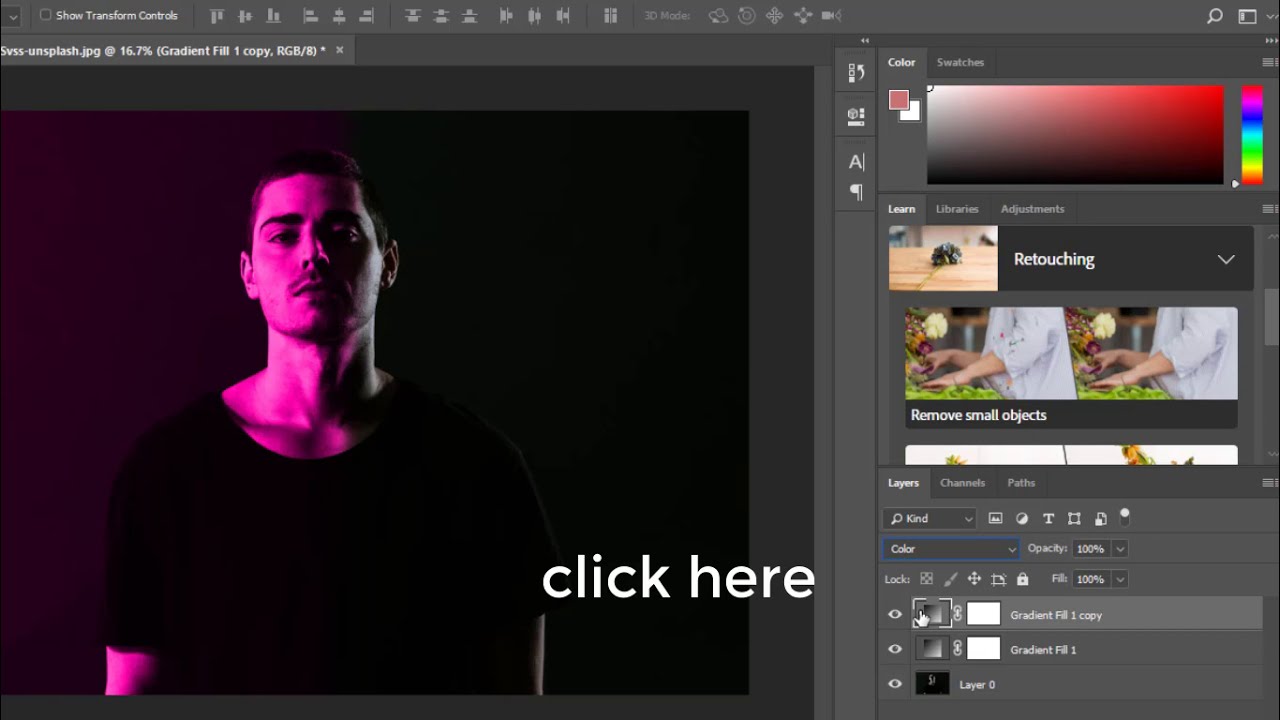The image size is (1280, 720).
Task: Click Distribute bottom edges icon
Action: pos(468,15)
